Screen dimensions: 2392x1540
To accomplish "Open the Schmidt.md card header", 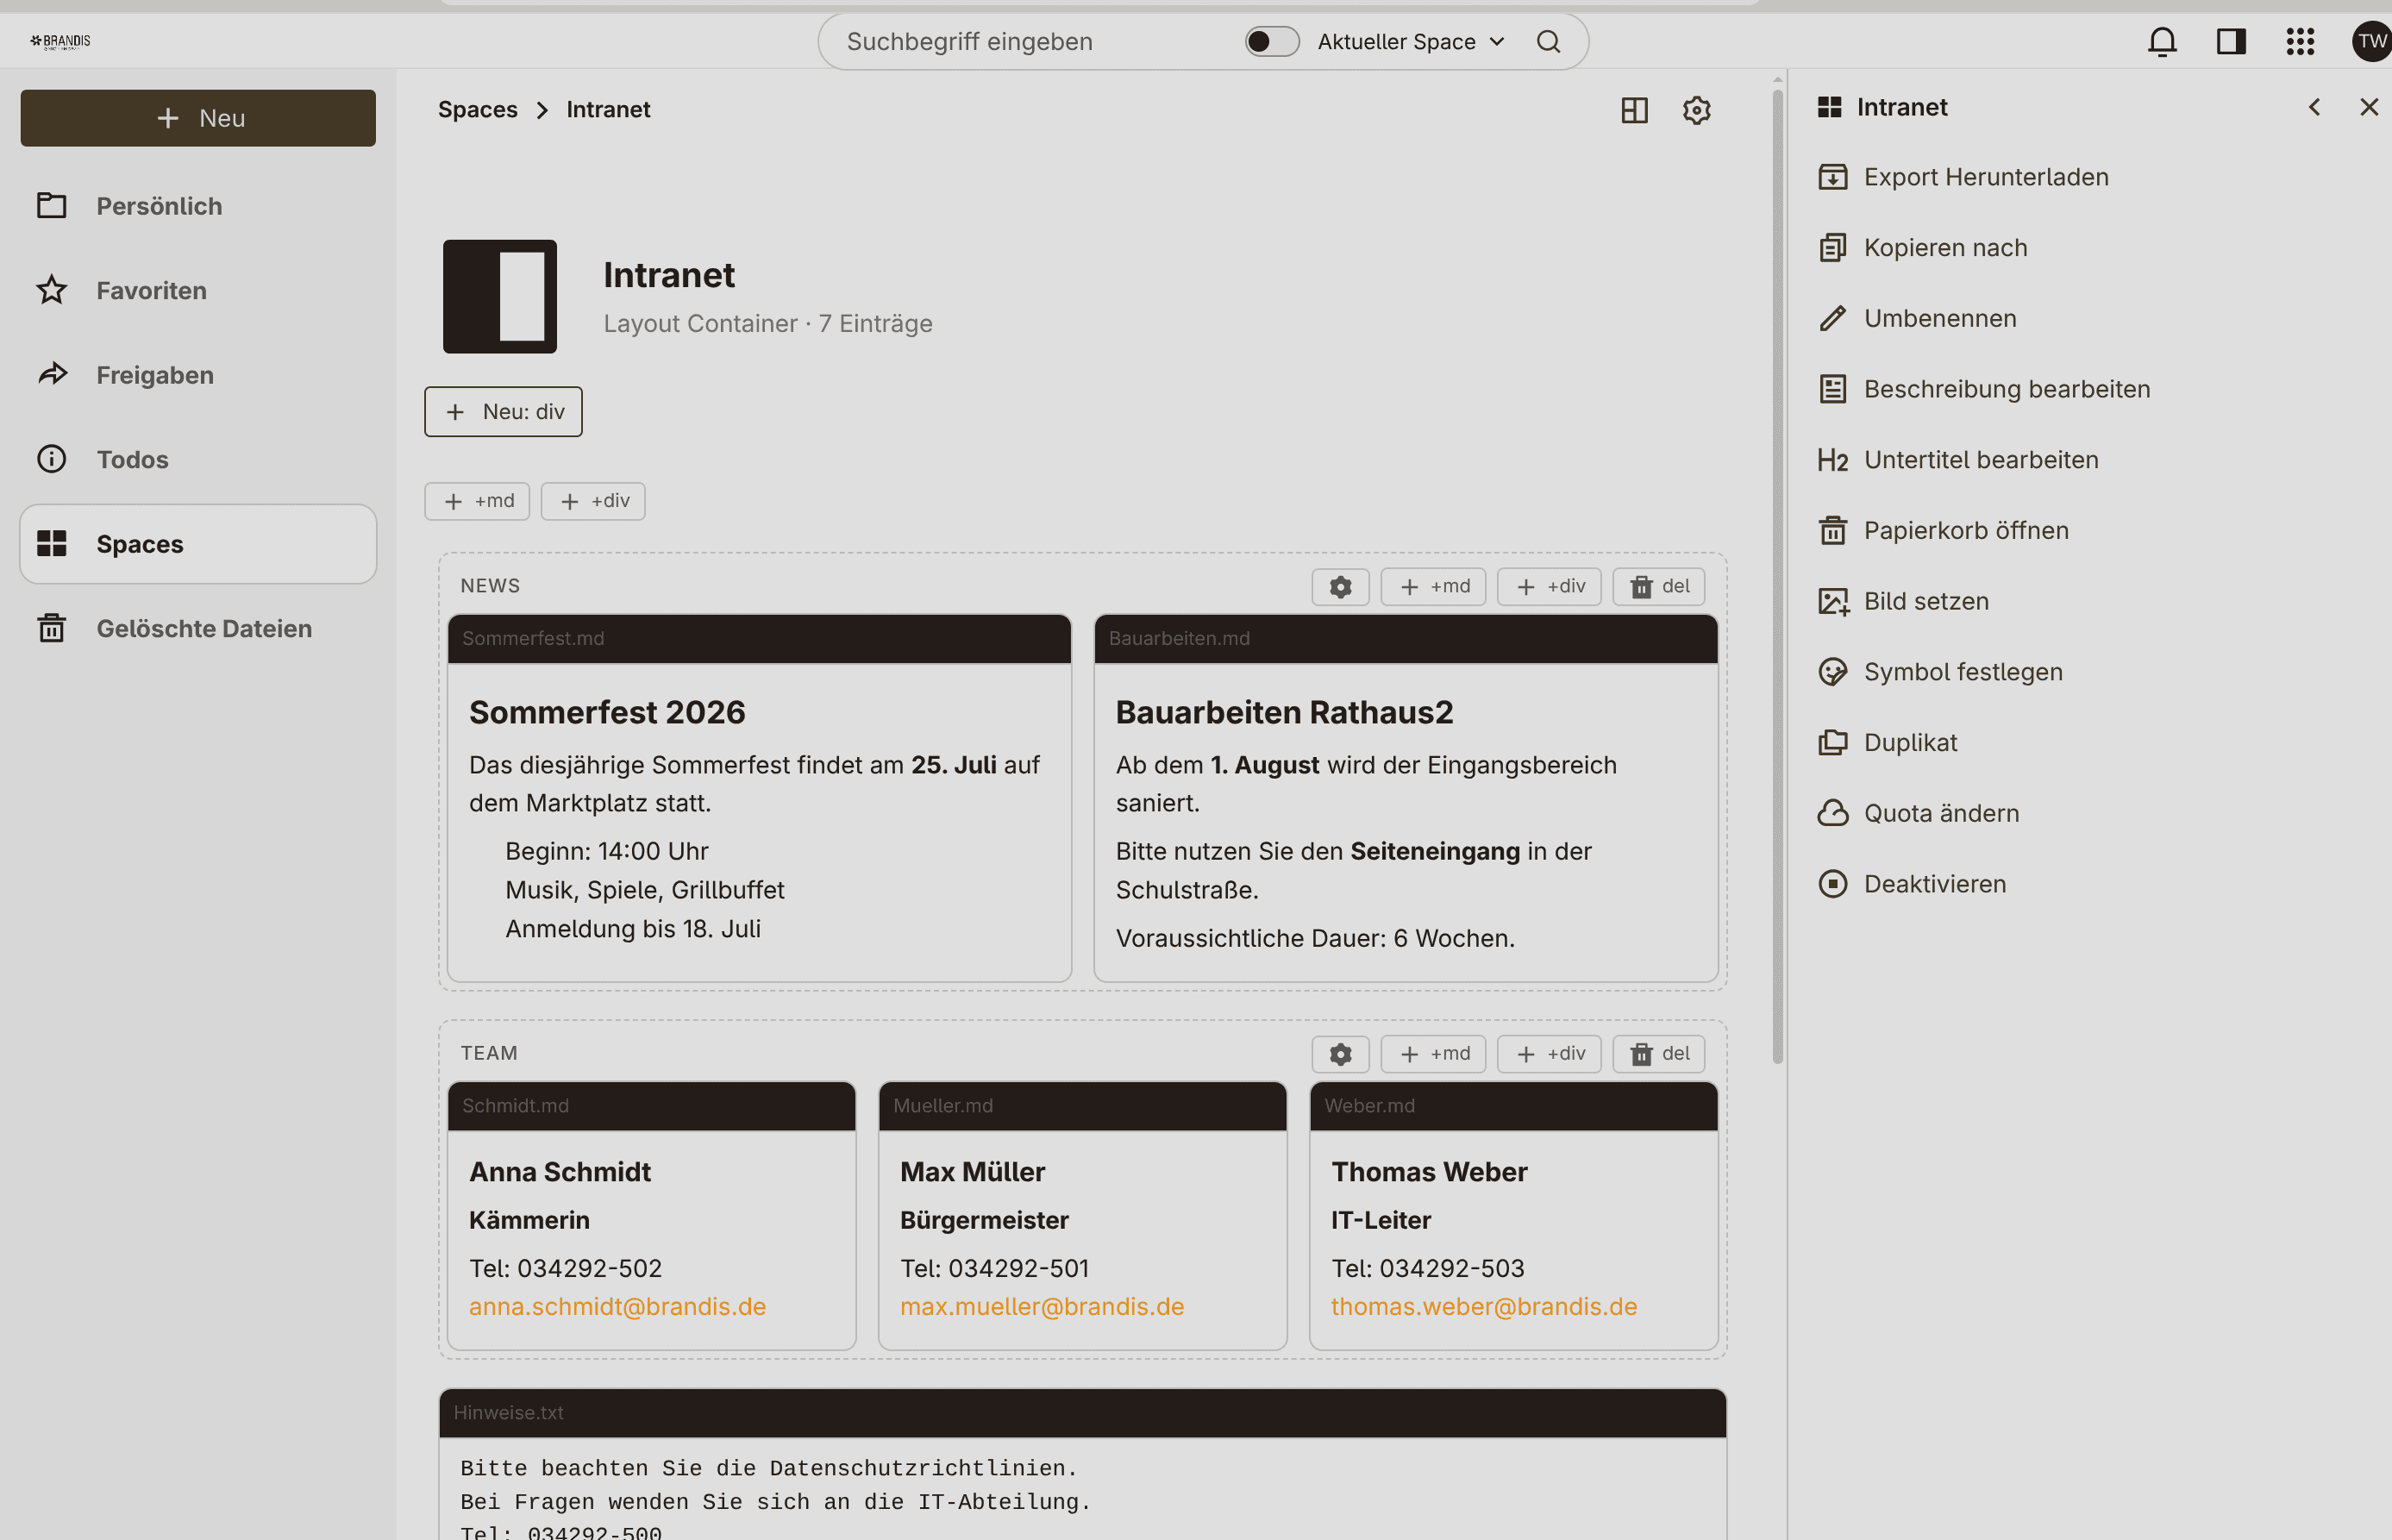I will tap(651, 1106).
